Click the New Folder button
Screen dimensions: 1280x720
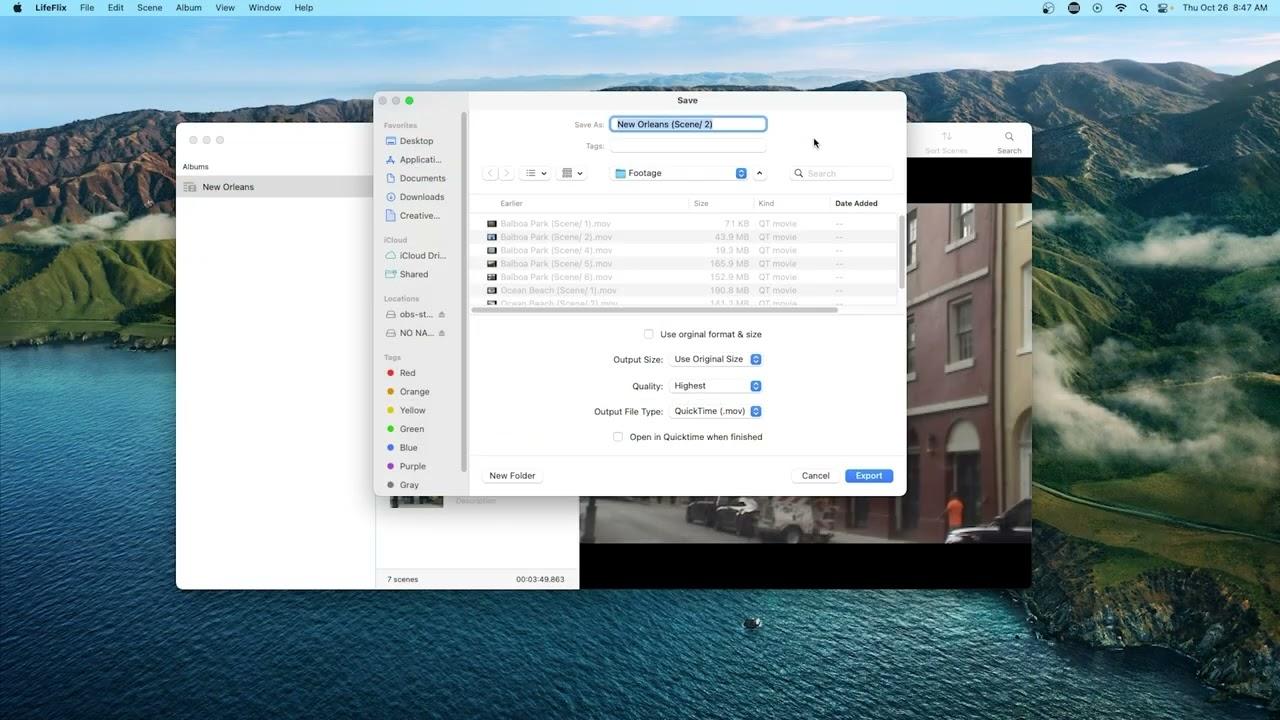point(512,476)
